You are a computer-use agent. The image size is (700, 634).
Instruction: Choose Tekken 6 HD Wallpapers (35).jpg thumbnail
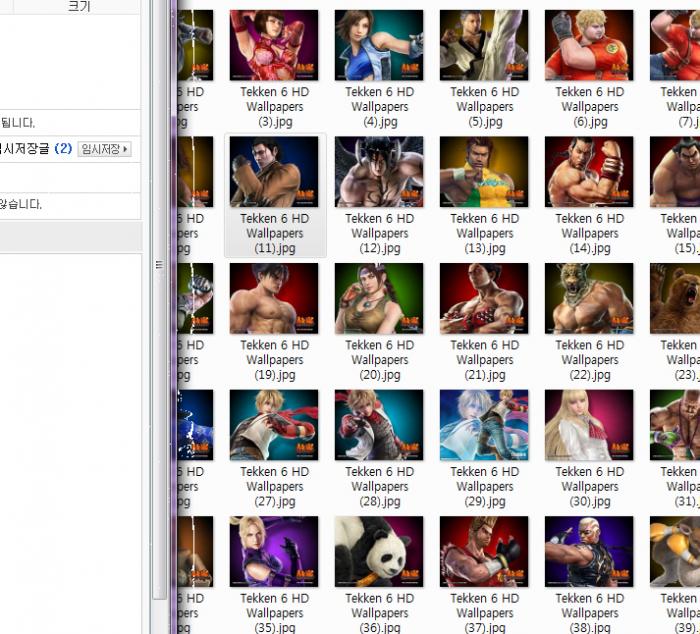[x=274, y=552]
